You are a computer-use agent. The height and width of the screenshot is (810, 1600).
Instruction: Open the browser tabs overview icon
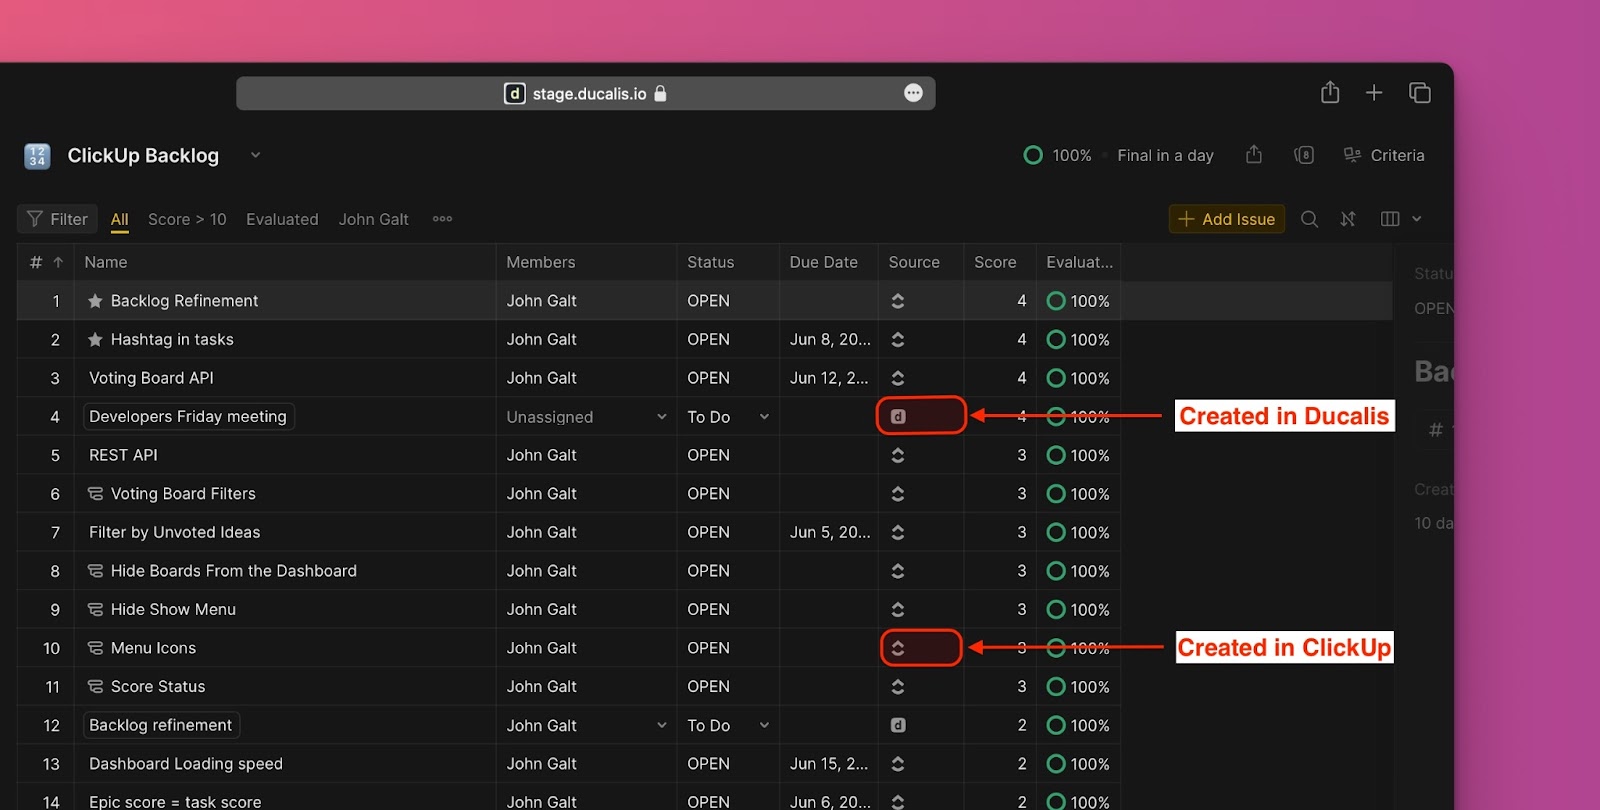tap(1420, 93)
